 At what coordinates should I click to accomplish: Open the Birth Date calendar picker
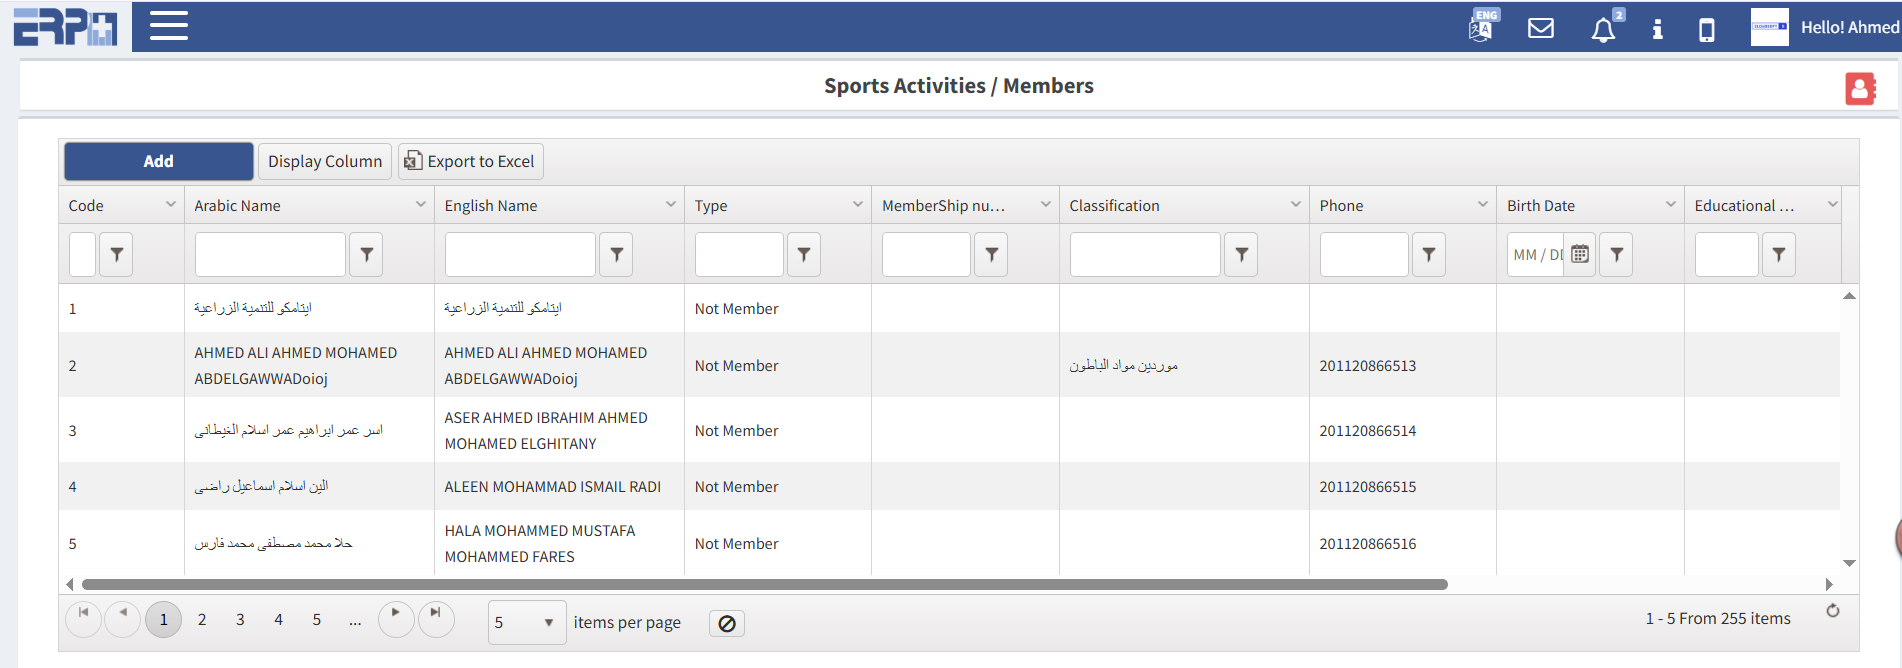pyautogui.click(x=1580, y=254)
